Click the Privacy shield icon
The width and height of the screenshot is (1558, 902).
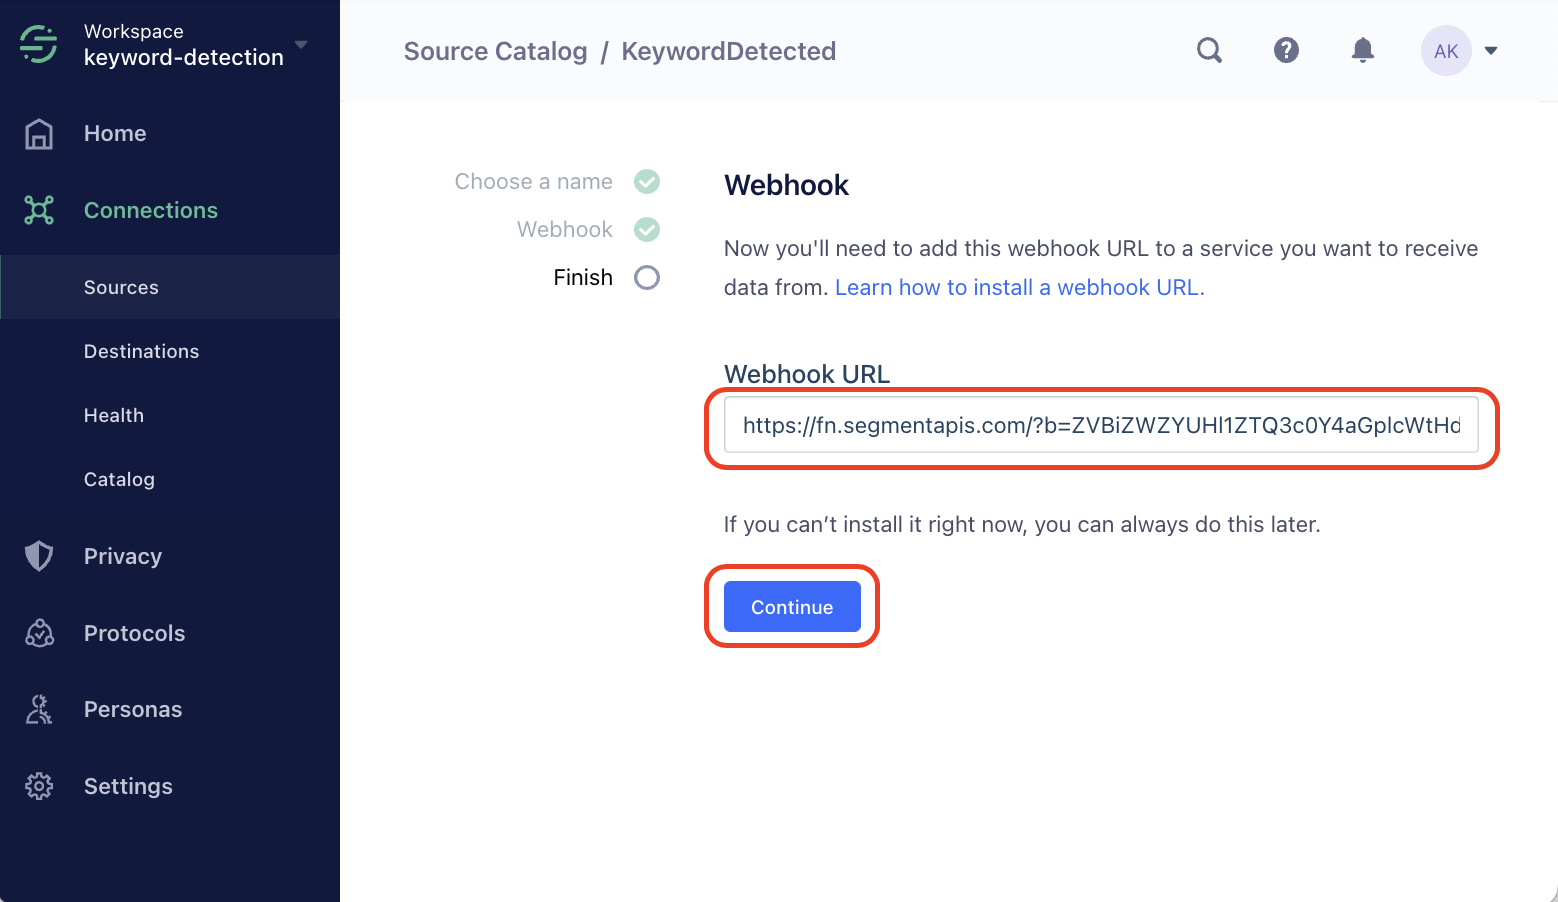pos(39,556)
